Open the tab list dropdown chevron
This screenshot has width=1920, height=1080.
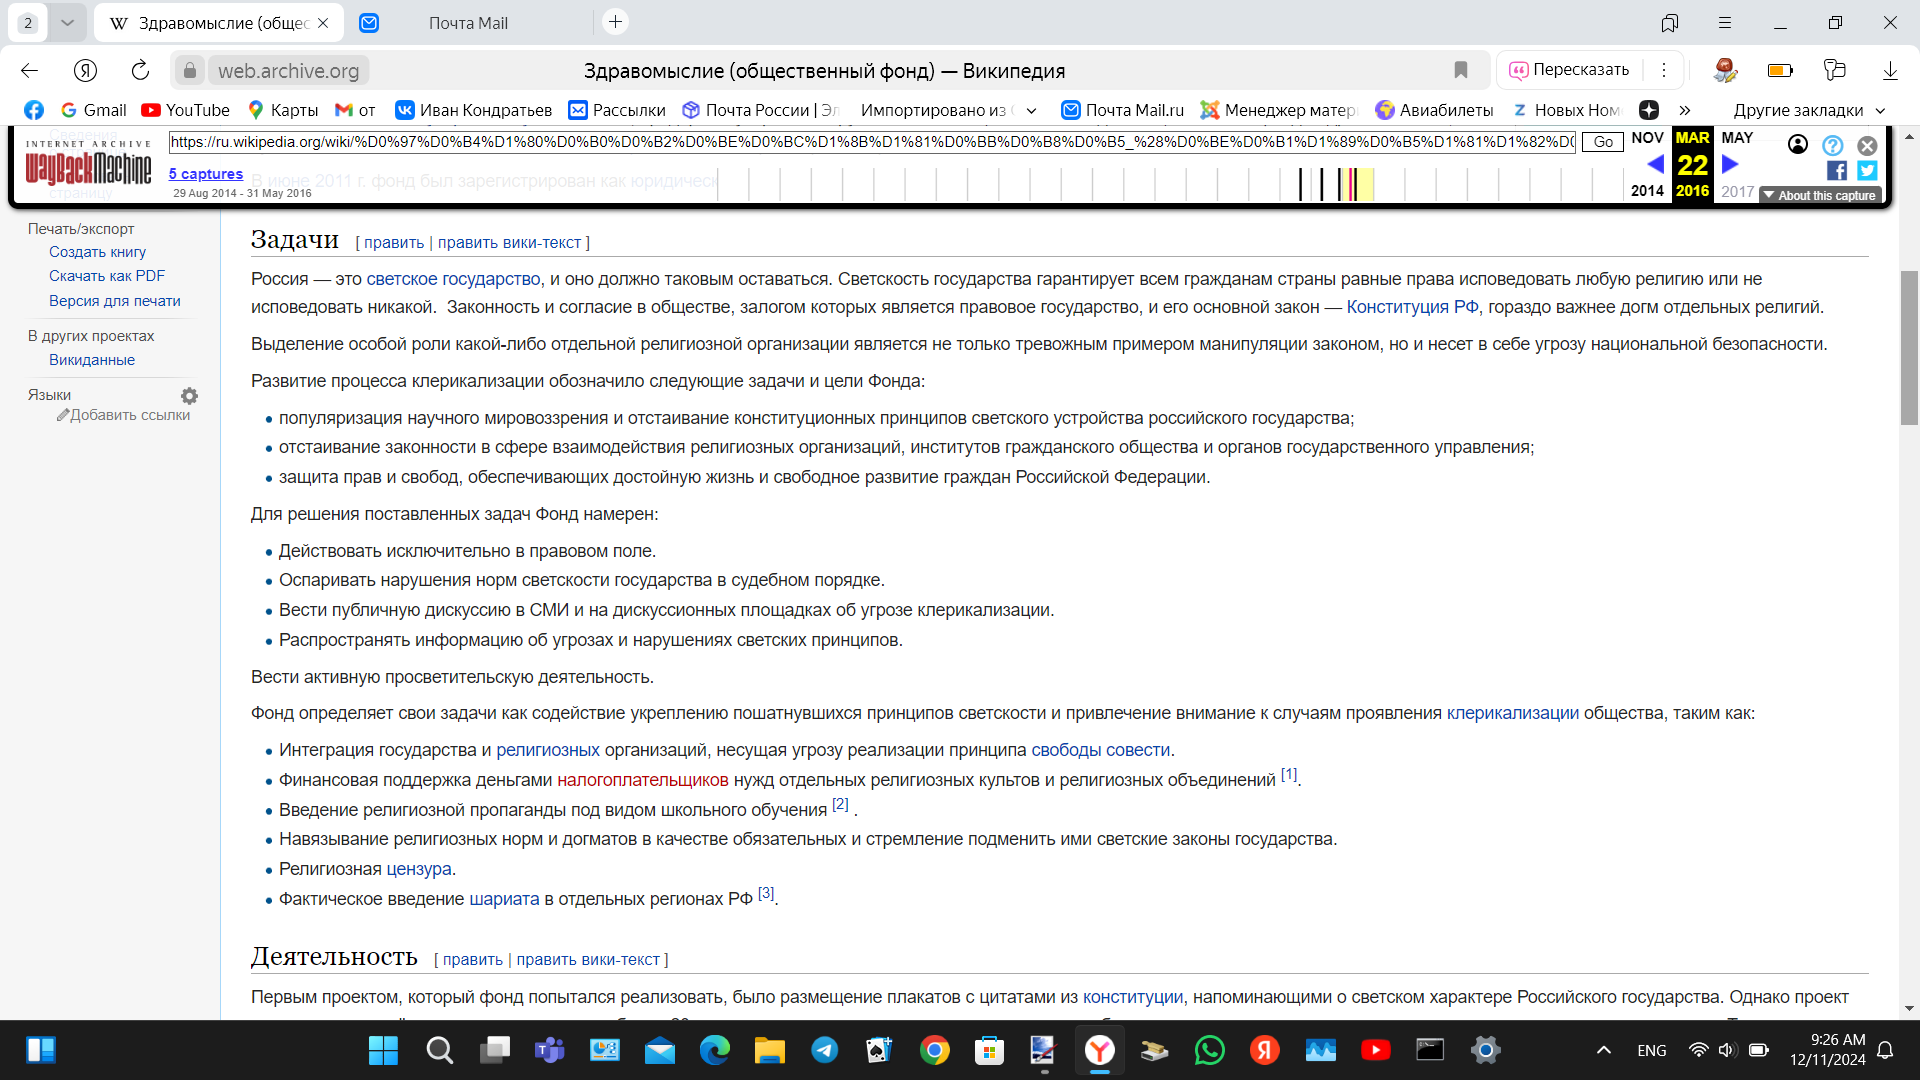tap(66, 22)
